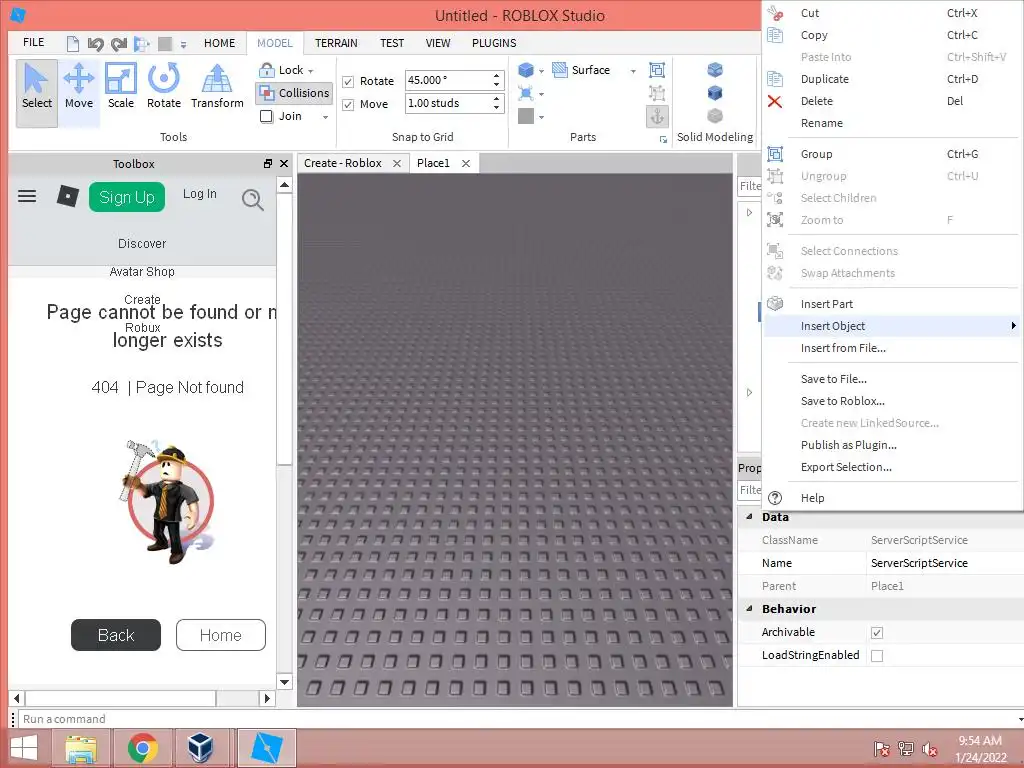Click the Negate solid modeling icon
The image size is (1024, 768).
pyautogui.click(x=715, y=92)
